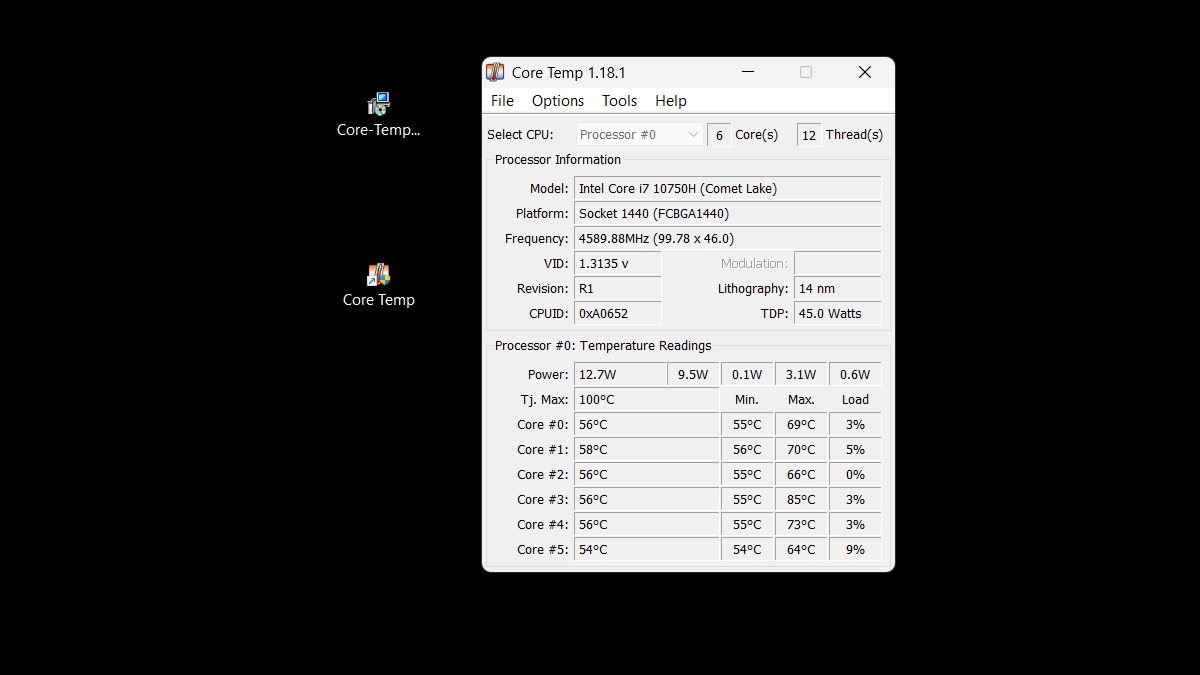Open the Options menu
Screen dimensions: 1200x675
coord(557,100)
